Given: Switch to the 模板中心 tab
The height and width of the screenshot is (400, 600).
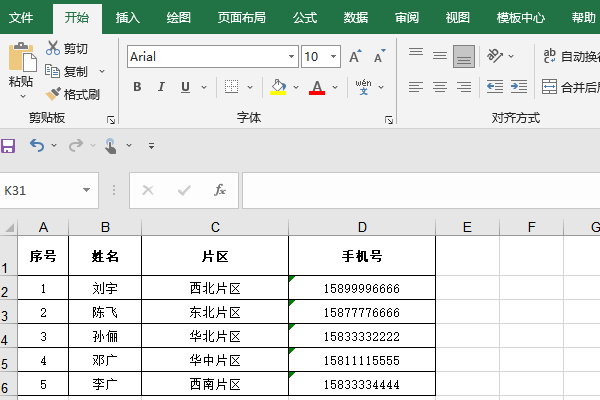Looking at the screenshot, I should point(521,17).
